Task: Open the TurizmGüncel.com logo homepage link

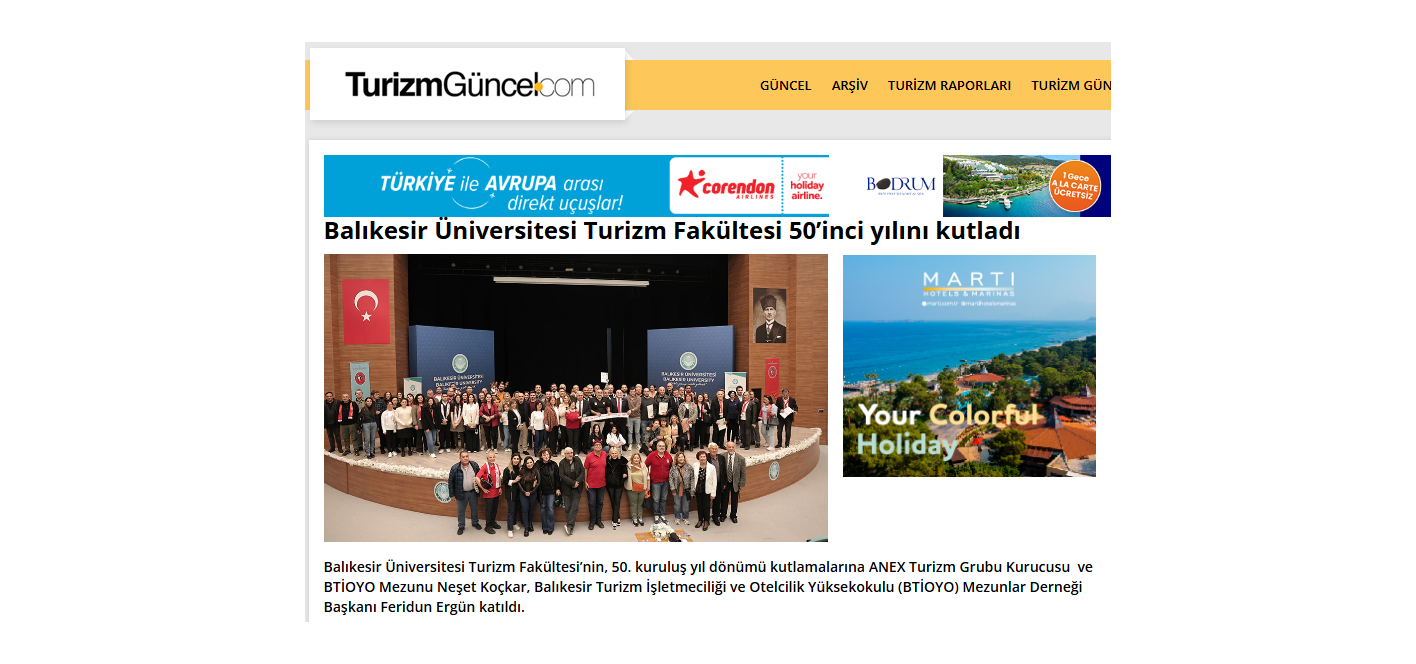Action: [469, 85]
